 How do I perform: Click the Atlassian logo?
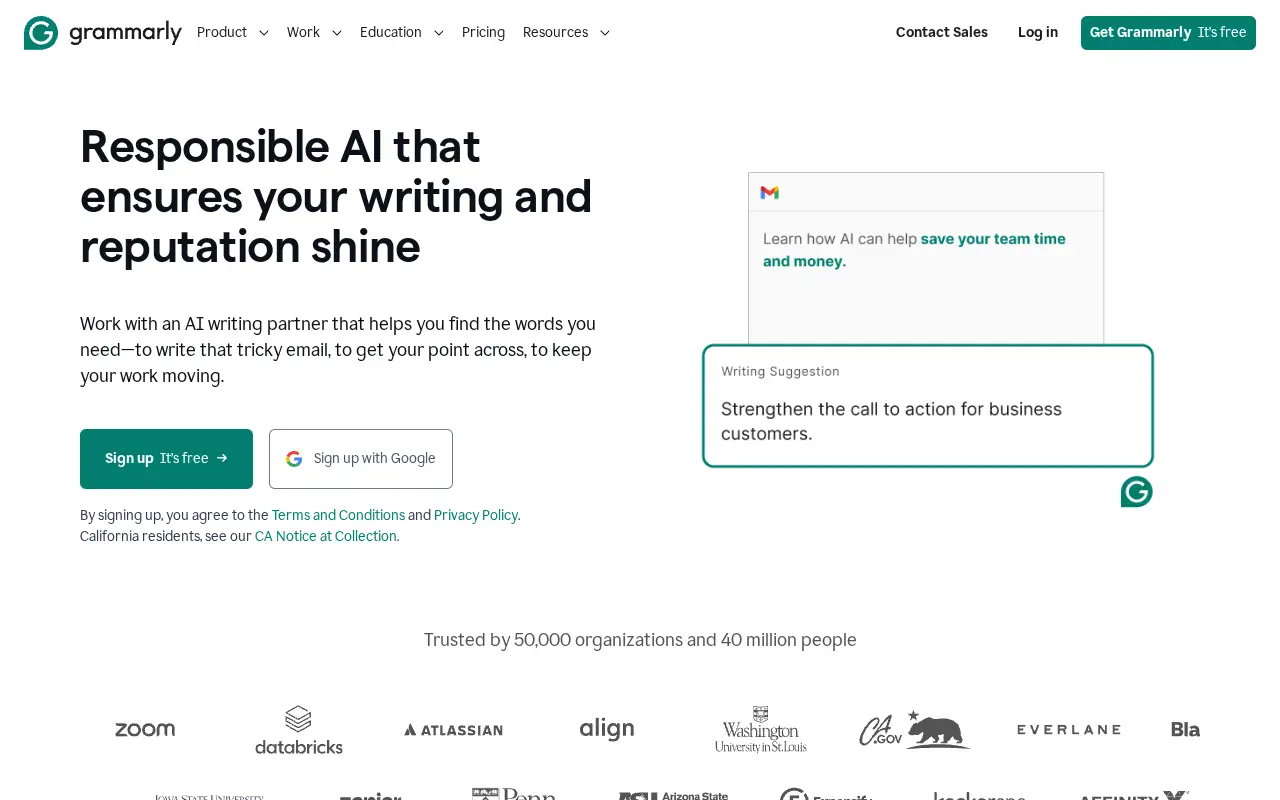click(453, 730)
